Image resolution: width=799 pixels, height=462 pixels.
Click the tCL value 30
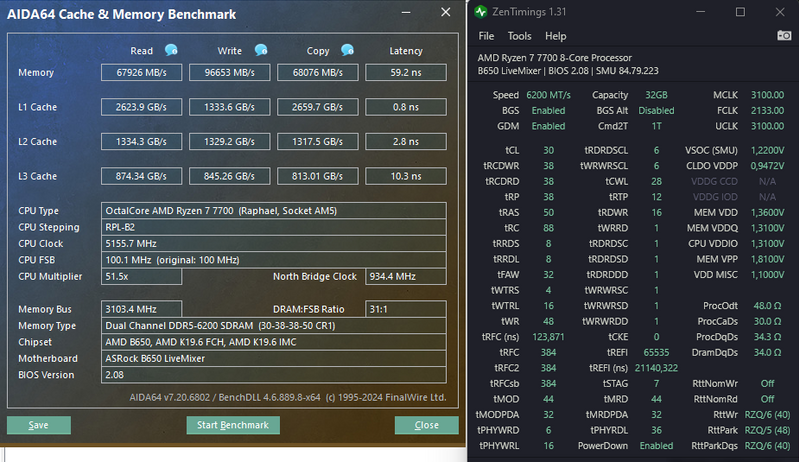548,150
